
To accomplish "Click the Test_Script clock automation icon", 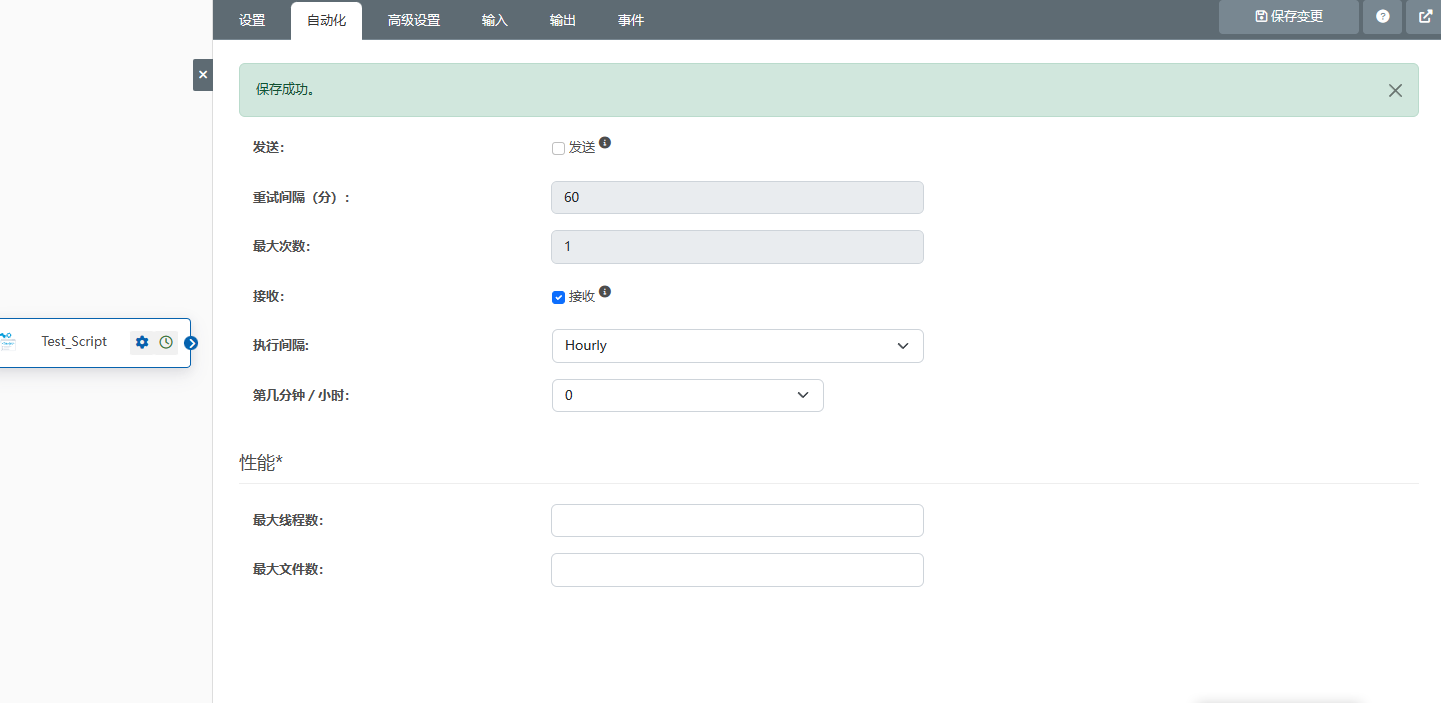I will (x=166, y=342).
